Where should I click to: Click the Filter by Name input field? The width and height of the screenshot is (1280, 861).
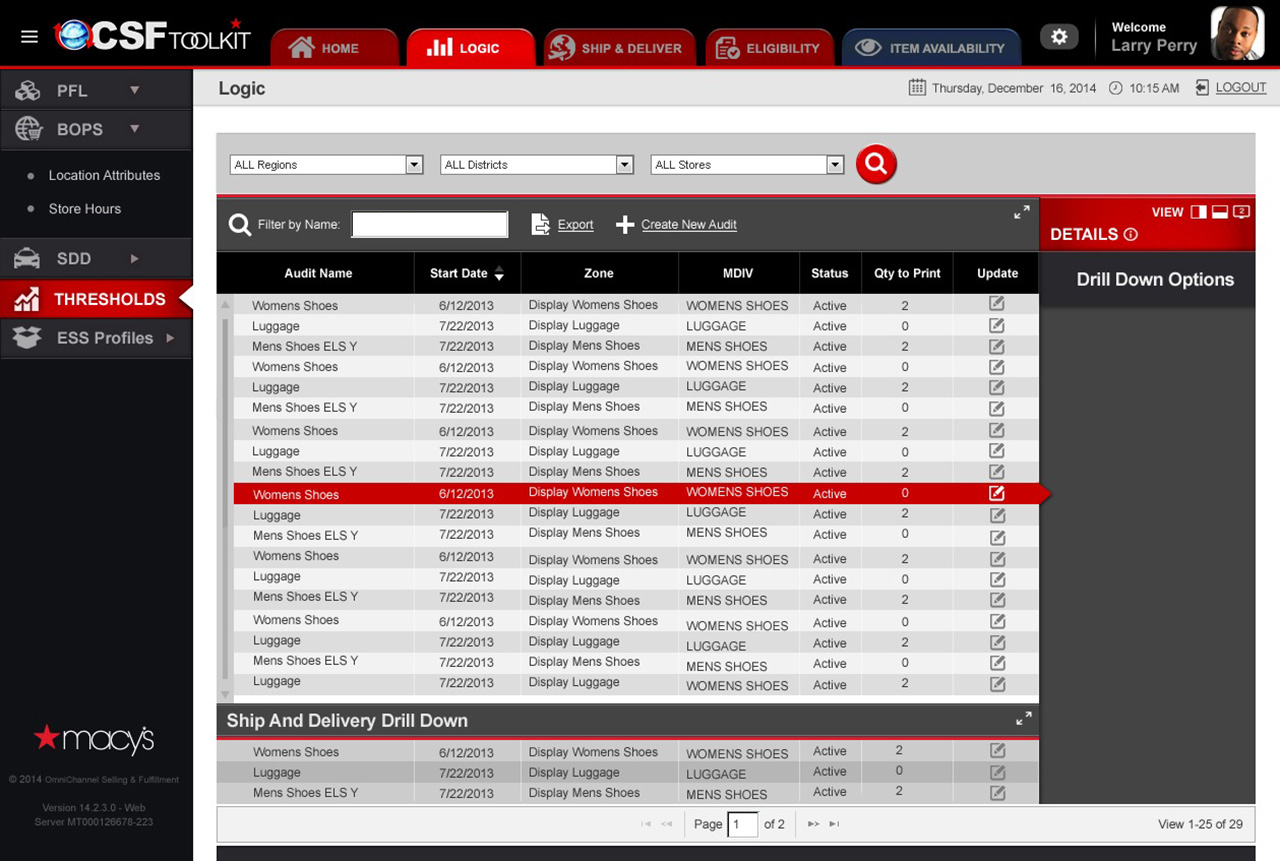click(429, 225)
